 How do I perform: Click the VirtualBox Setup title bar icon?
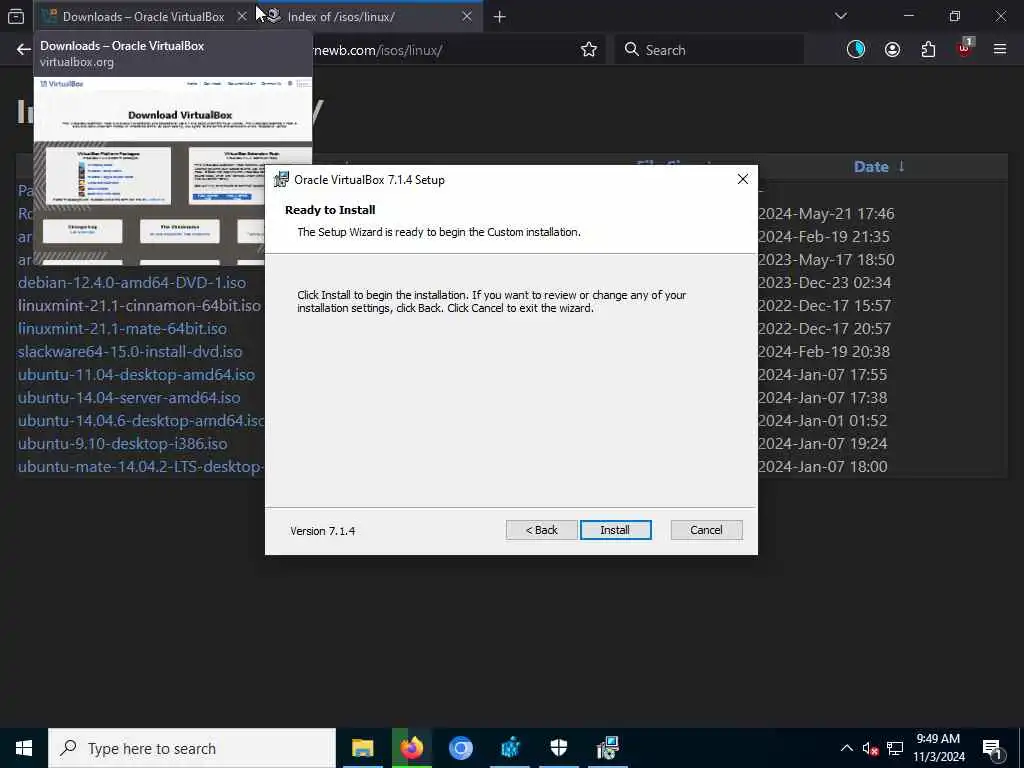(281, 179)
